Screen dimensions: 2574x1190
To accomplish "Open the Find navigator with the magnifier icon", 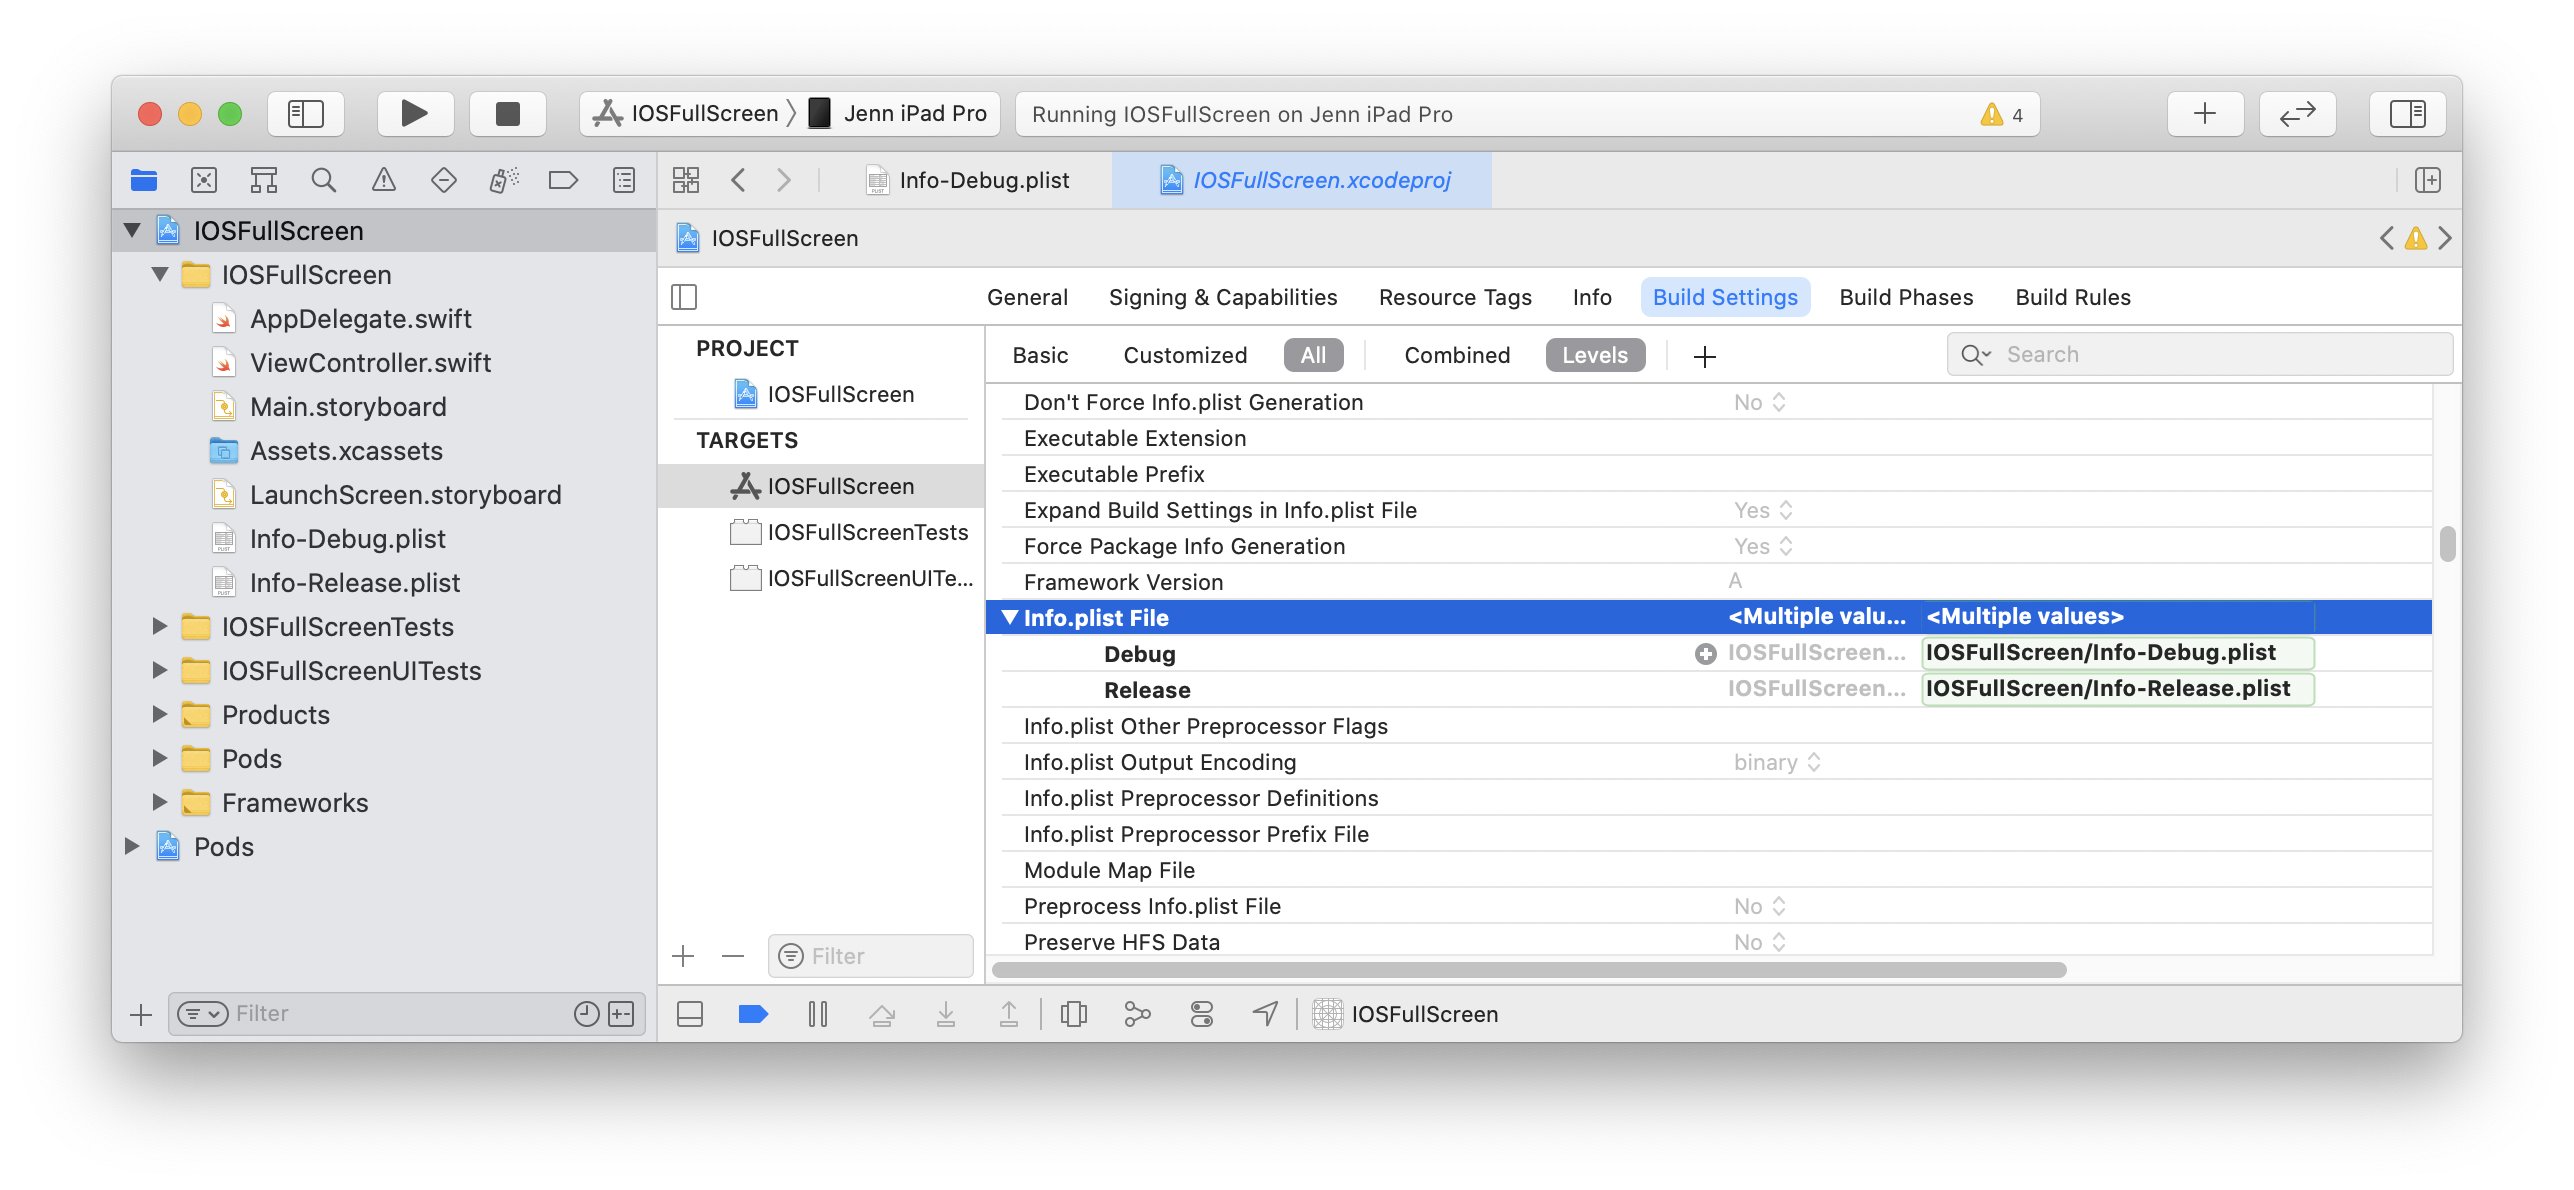I will [x=323, y=180].
